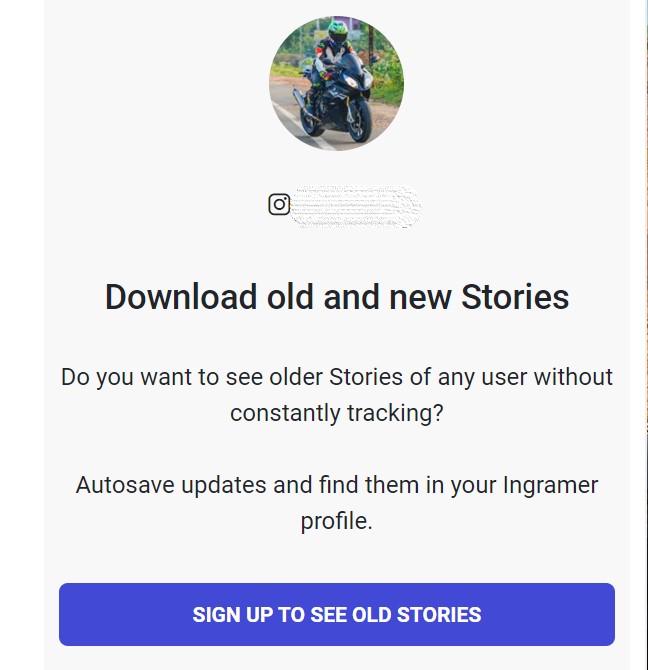The width and height of the screenshot is (648, 670).
Task: Click the motorcycle headlight in profile image
Action: (352, 82)
